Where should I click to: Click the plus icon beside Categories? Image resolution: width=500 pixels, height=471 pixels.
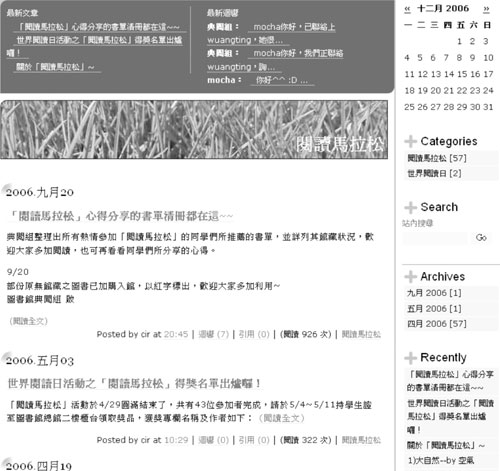click(x=410, y=141)
